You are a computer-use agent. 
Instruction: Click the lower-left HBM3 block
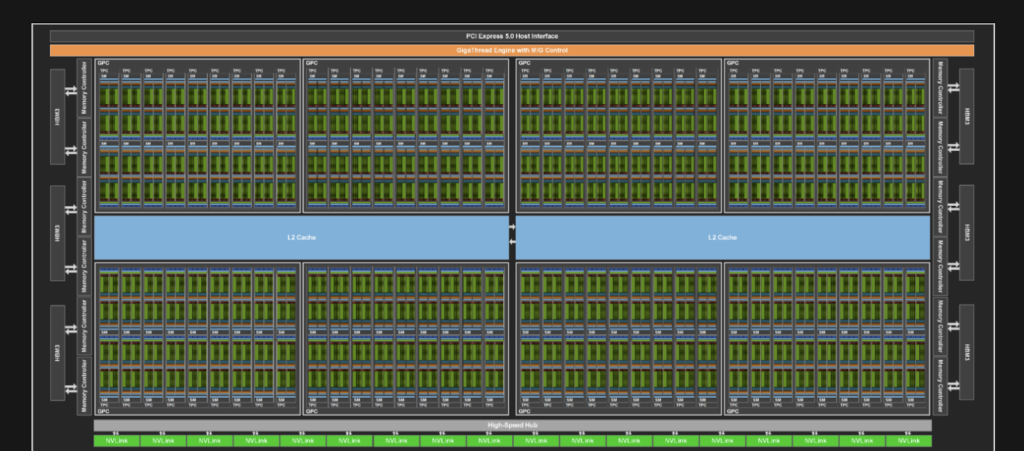[57, 352]
